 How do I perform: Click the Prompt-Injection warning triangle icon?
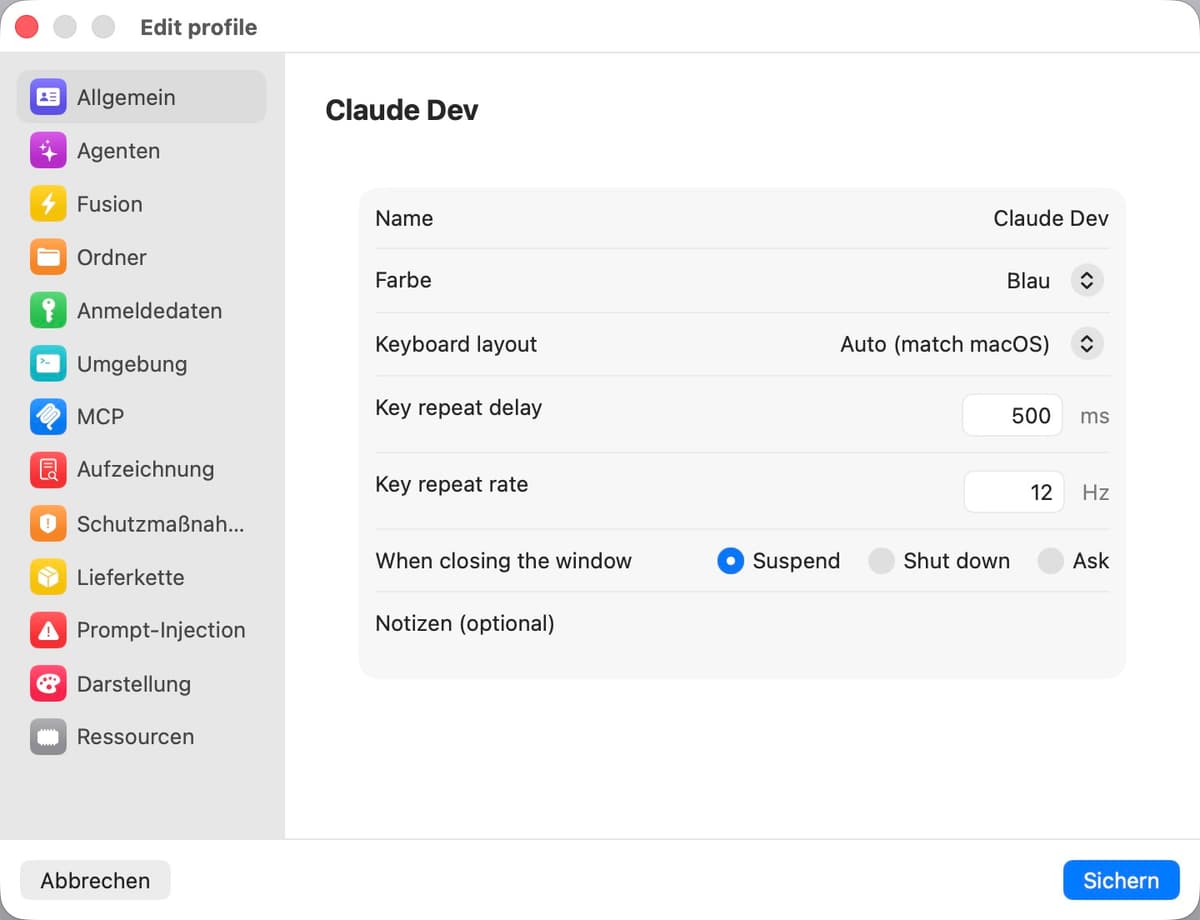pyautogui.click(x=48, y=630)
